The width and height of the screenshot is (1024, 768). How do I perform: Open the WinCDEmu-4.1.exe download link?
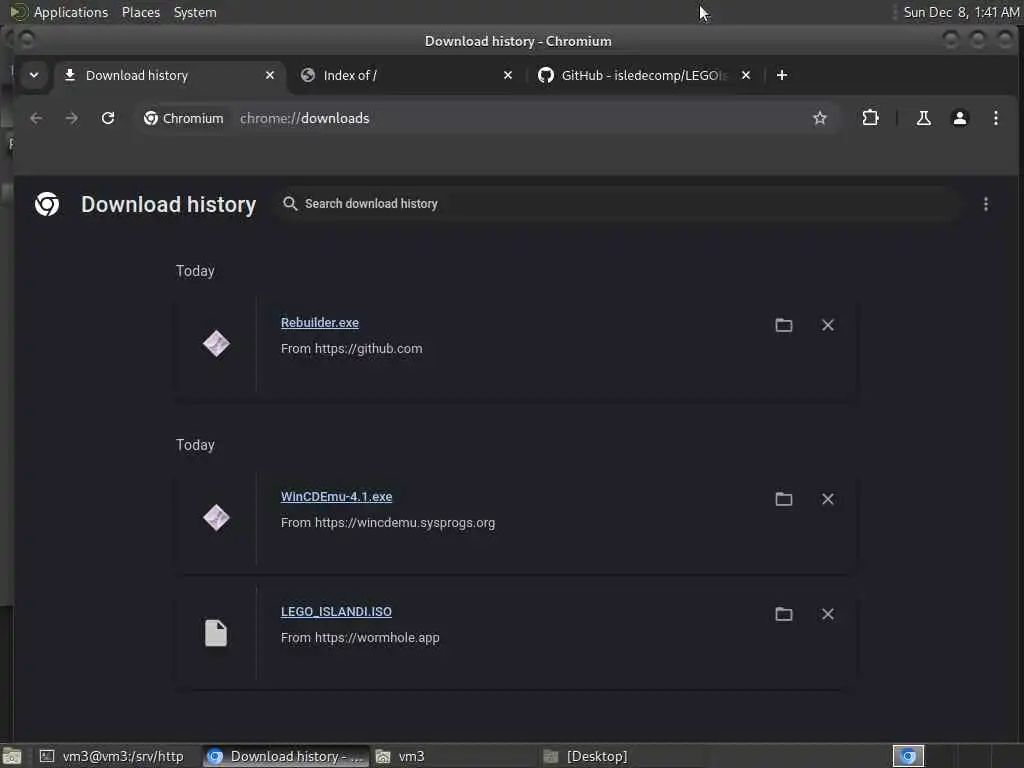pyautogui.click(x=336, y=497)
